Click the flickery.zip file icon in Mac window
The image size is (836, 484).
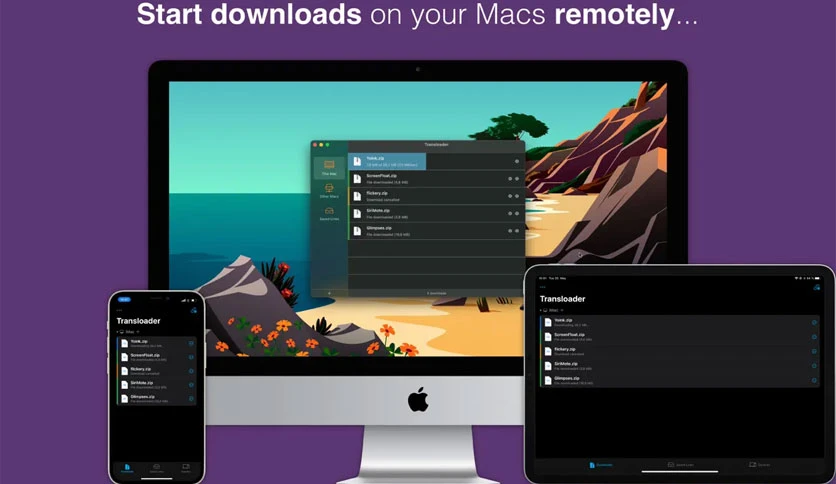click(357, 196)
